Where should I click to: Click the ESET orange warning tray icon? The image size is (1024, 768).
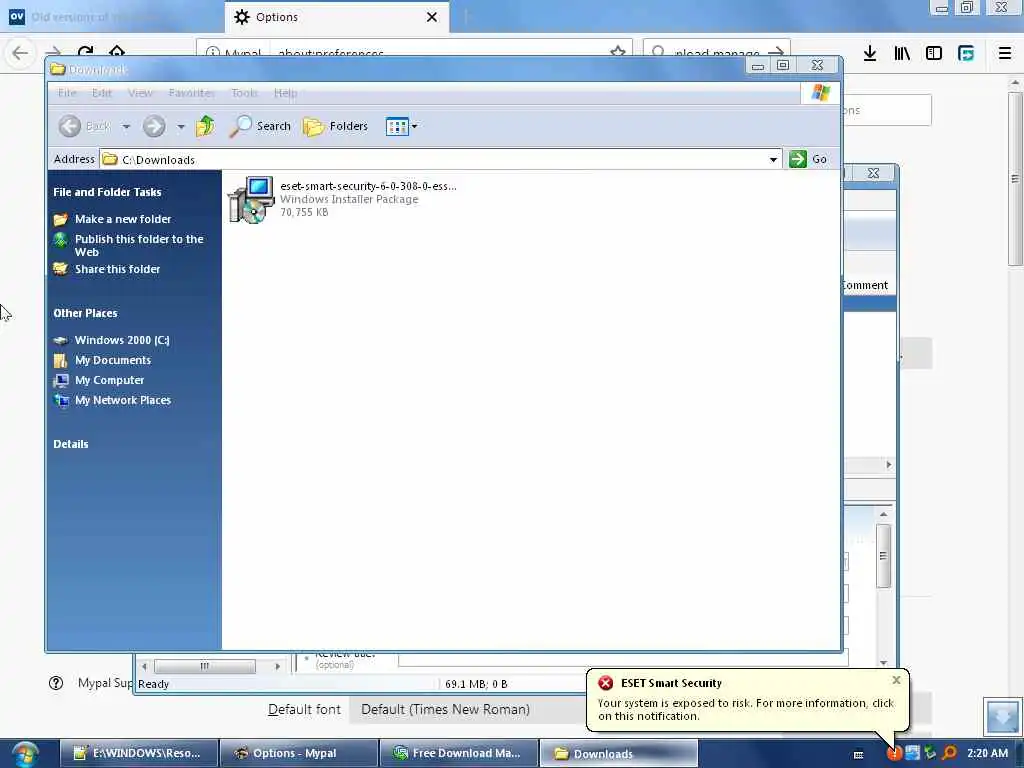pos(894,753)
